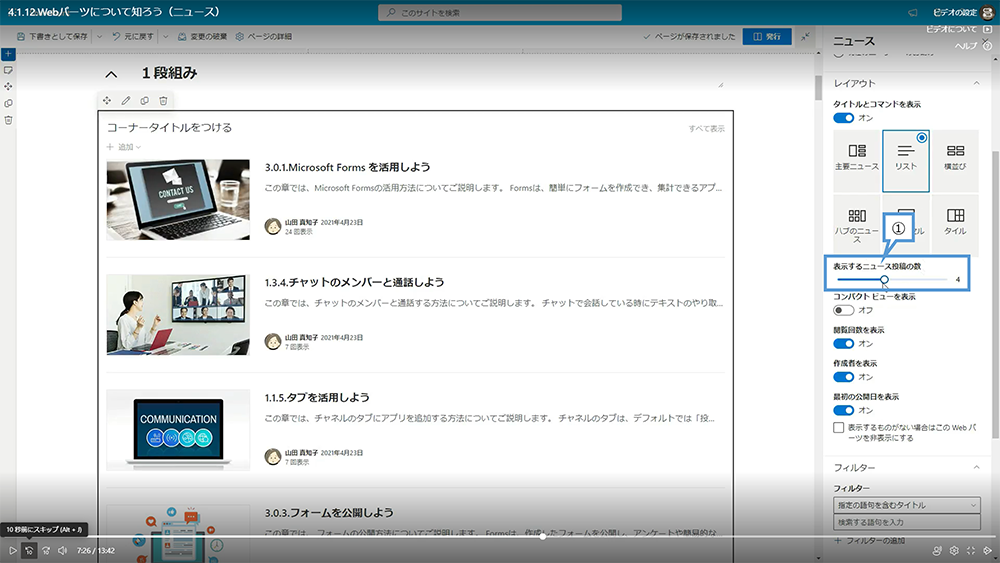Click the delete section icon in left rail
Viewport: 1000px width, 563px height.
(8, 120)
